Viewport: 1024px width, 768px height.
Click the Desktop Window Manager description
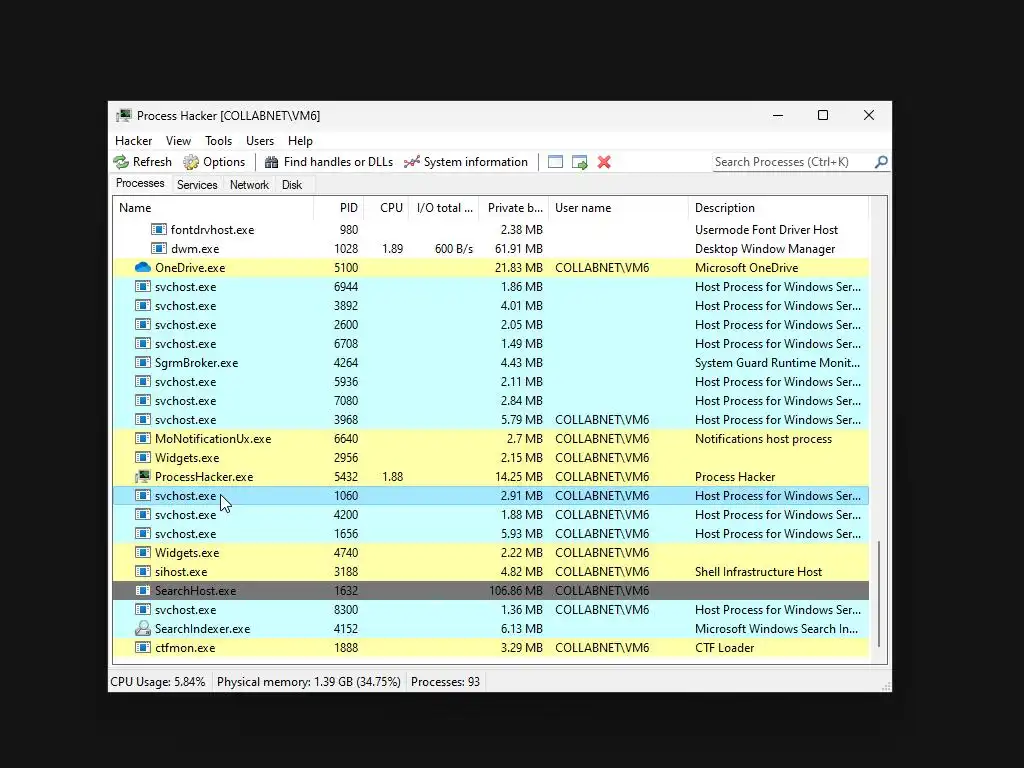(x=765, y=249)
